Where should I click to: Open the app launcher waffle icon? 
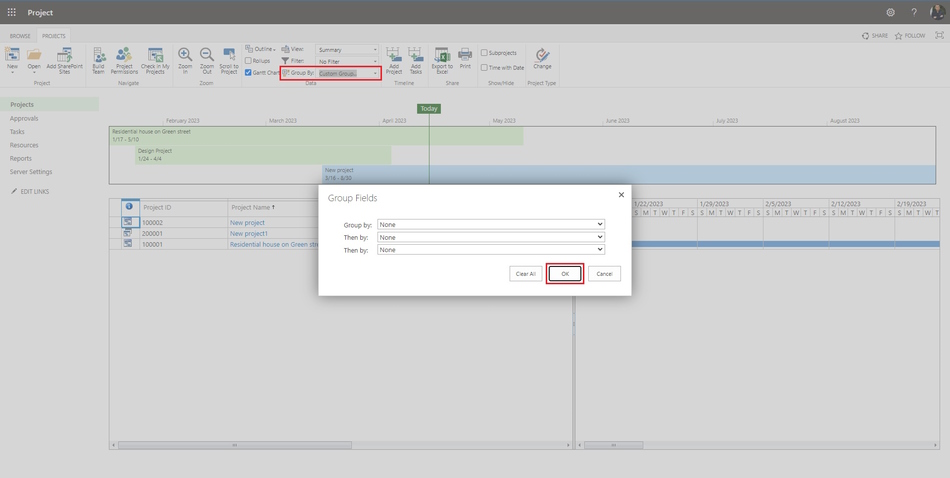coord(12,12)
